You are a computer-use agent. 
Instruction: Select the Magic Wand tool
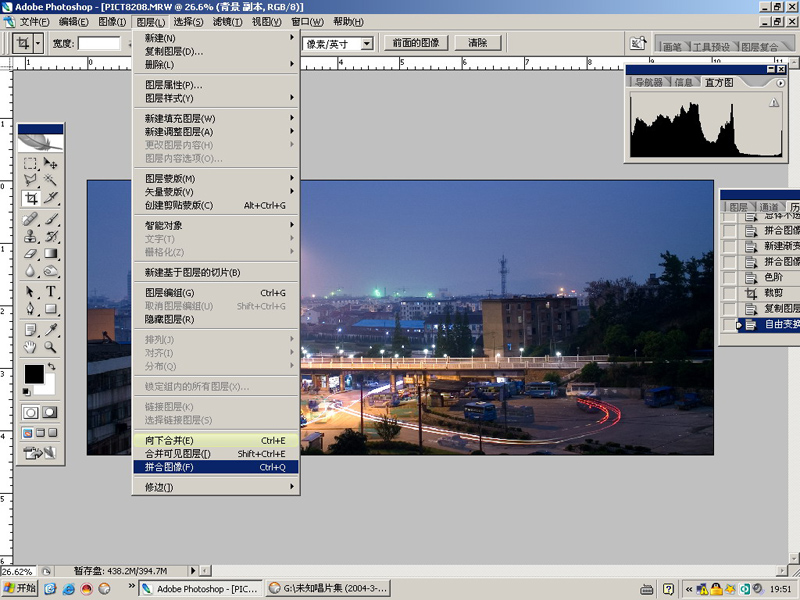[50, 180]
